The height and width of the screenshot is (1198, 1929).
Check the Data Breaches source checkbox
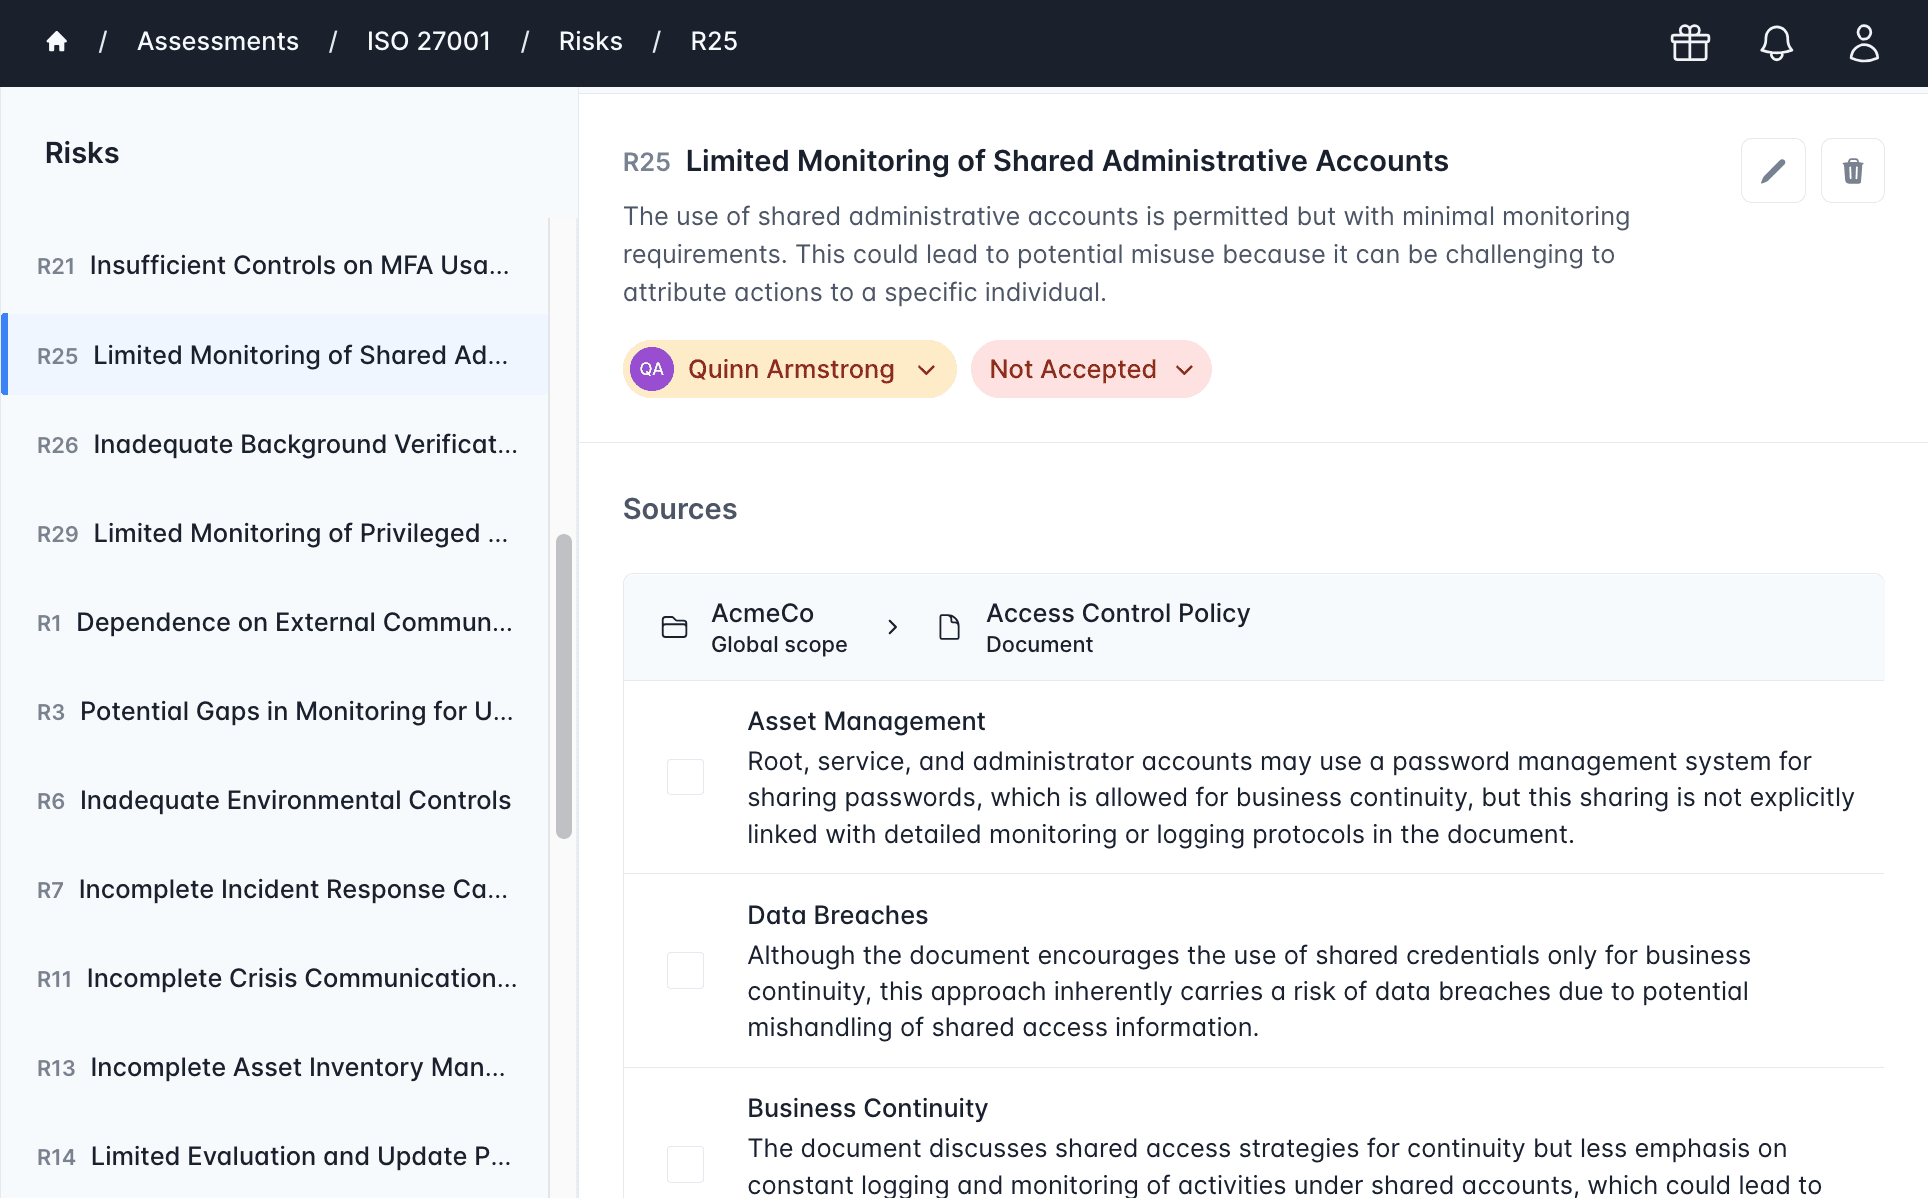point(685,970)
